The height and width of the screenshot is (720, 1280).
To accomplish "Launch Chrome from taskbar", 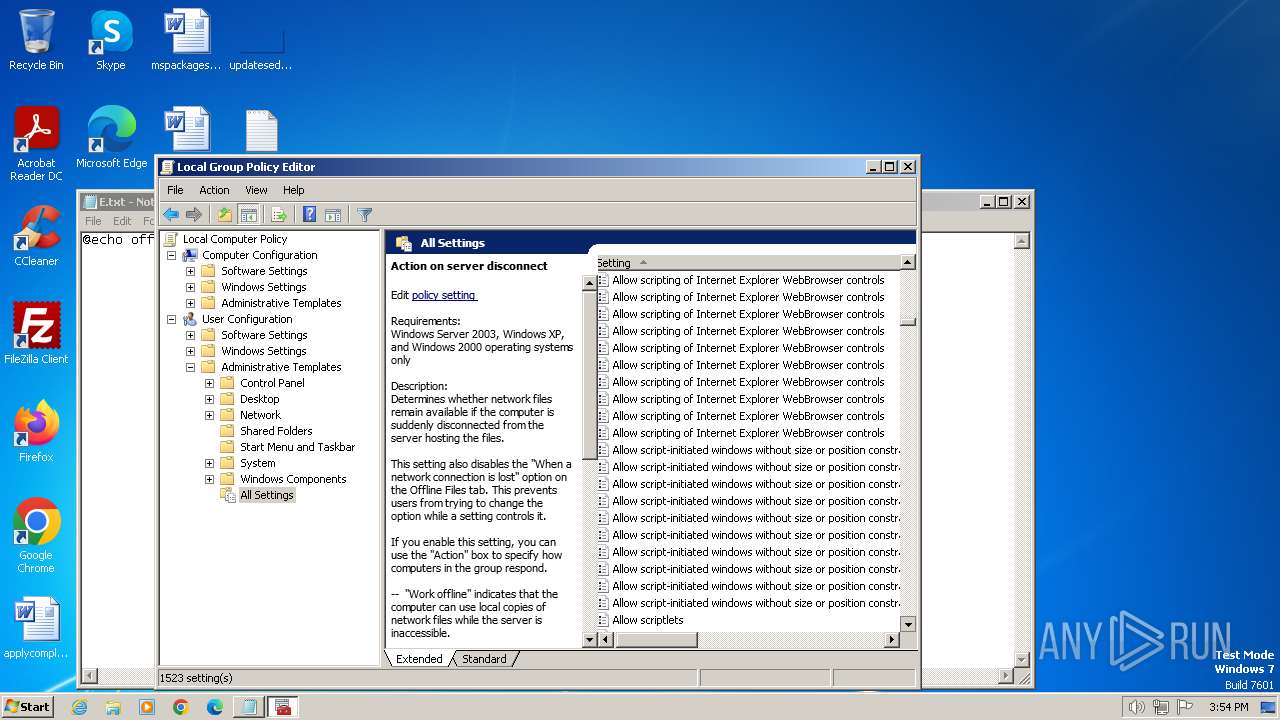I will point(181,707).
